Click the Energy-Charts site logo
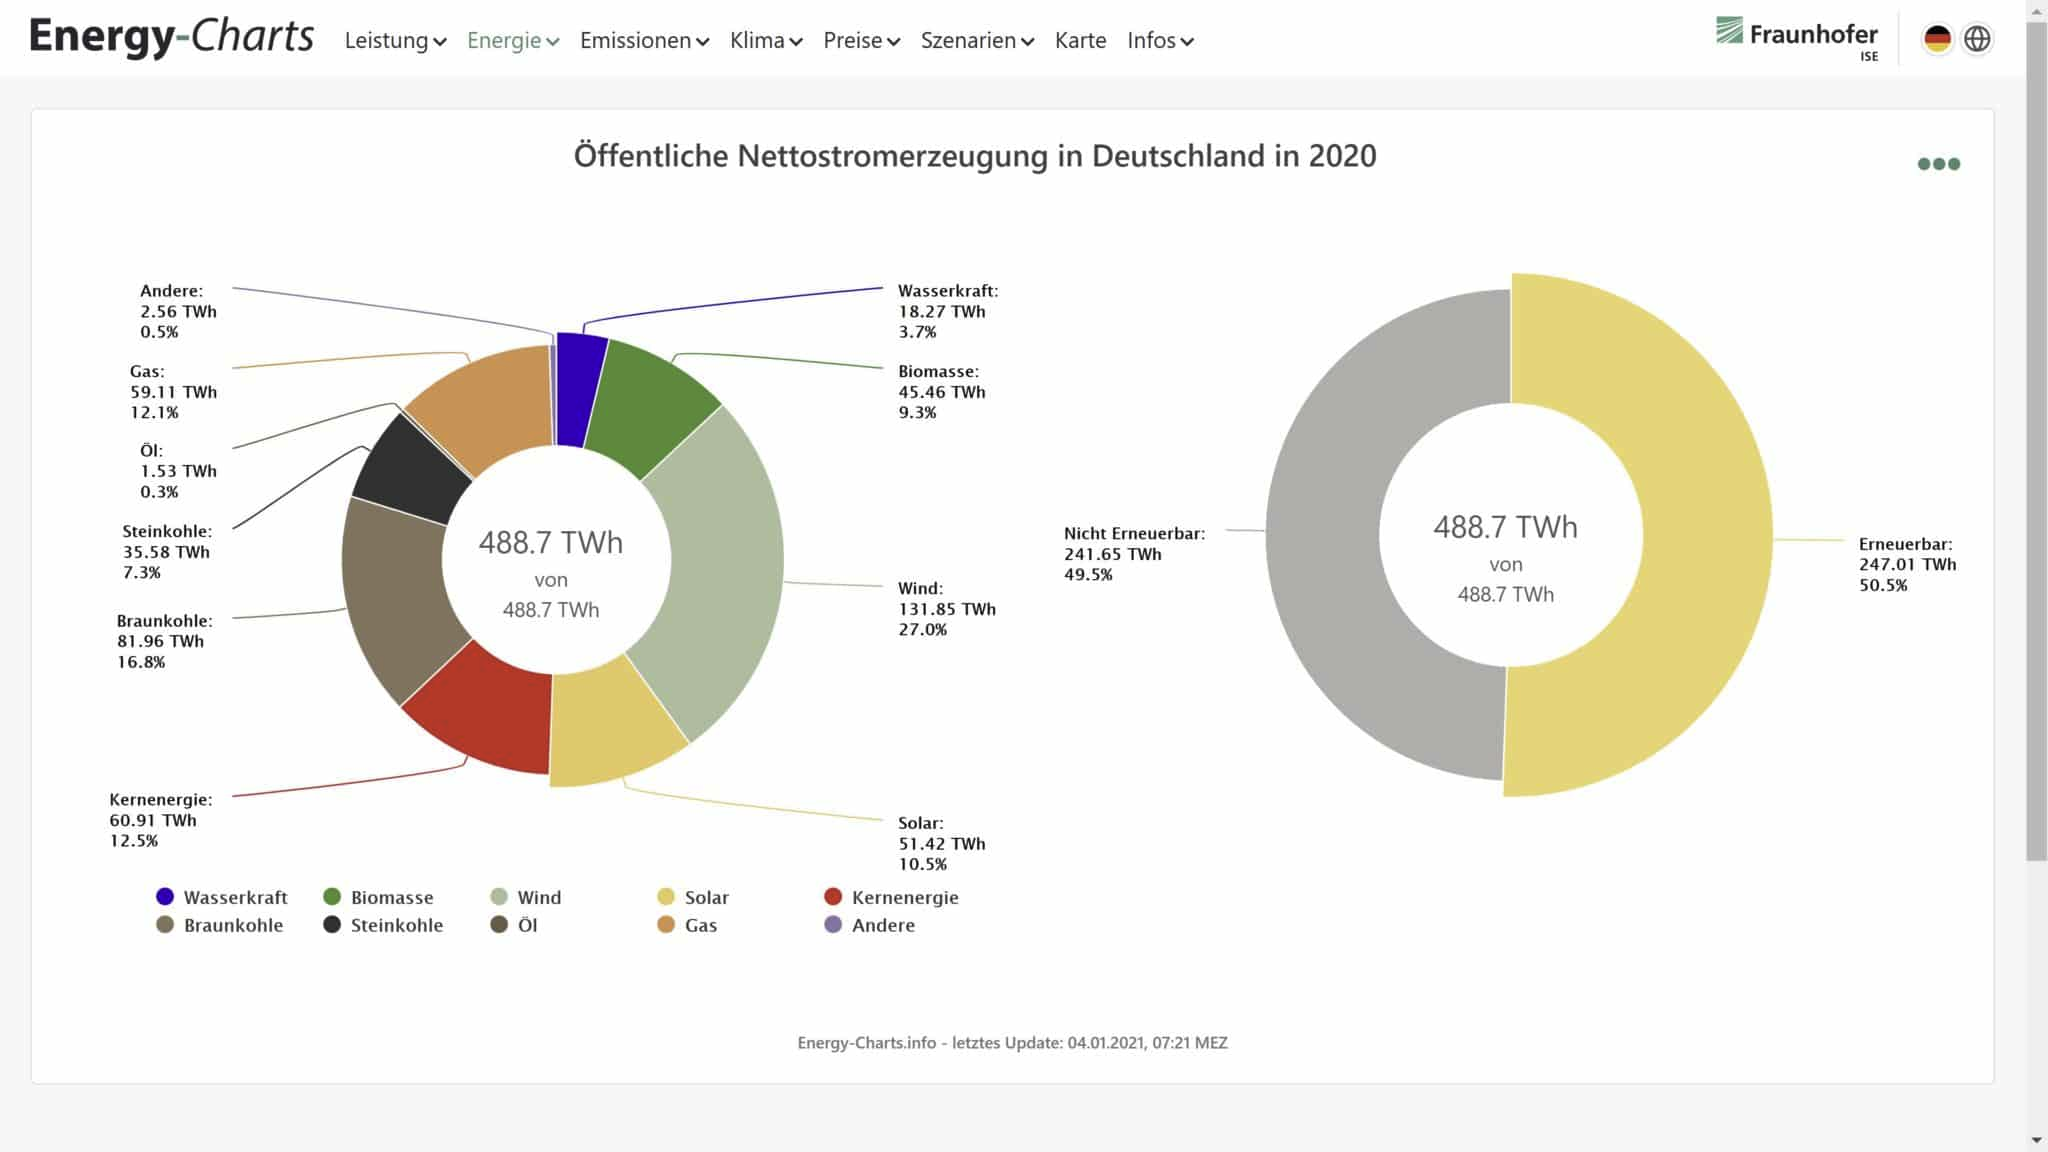The height and width of the screenshot is (1152, 2048). point(171,37)
